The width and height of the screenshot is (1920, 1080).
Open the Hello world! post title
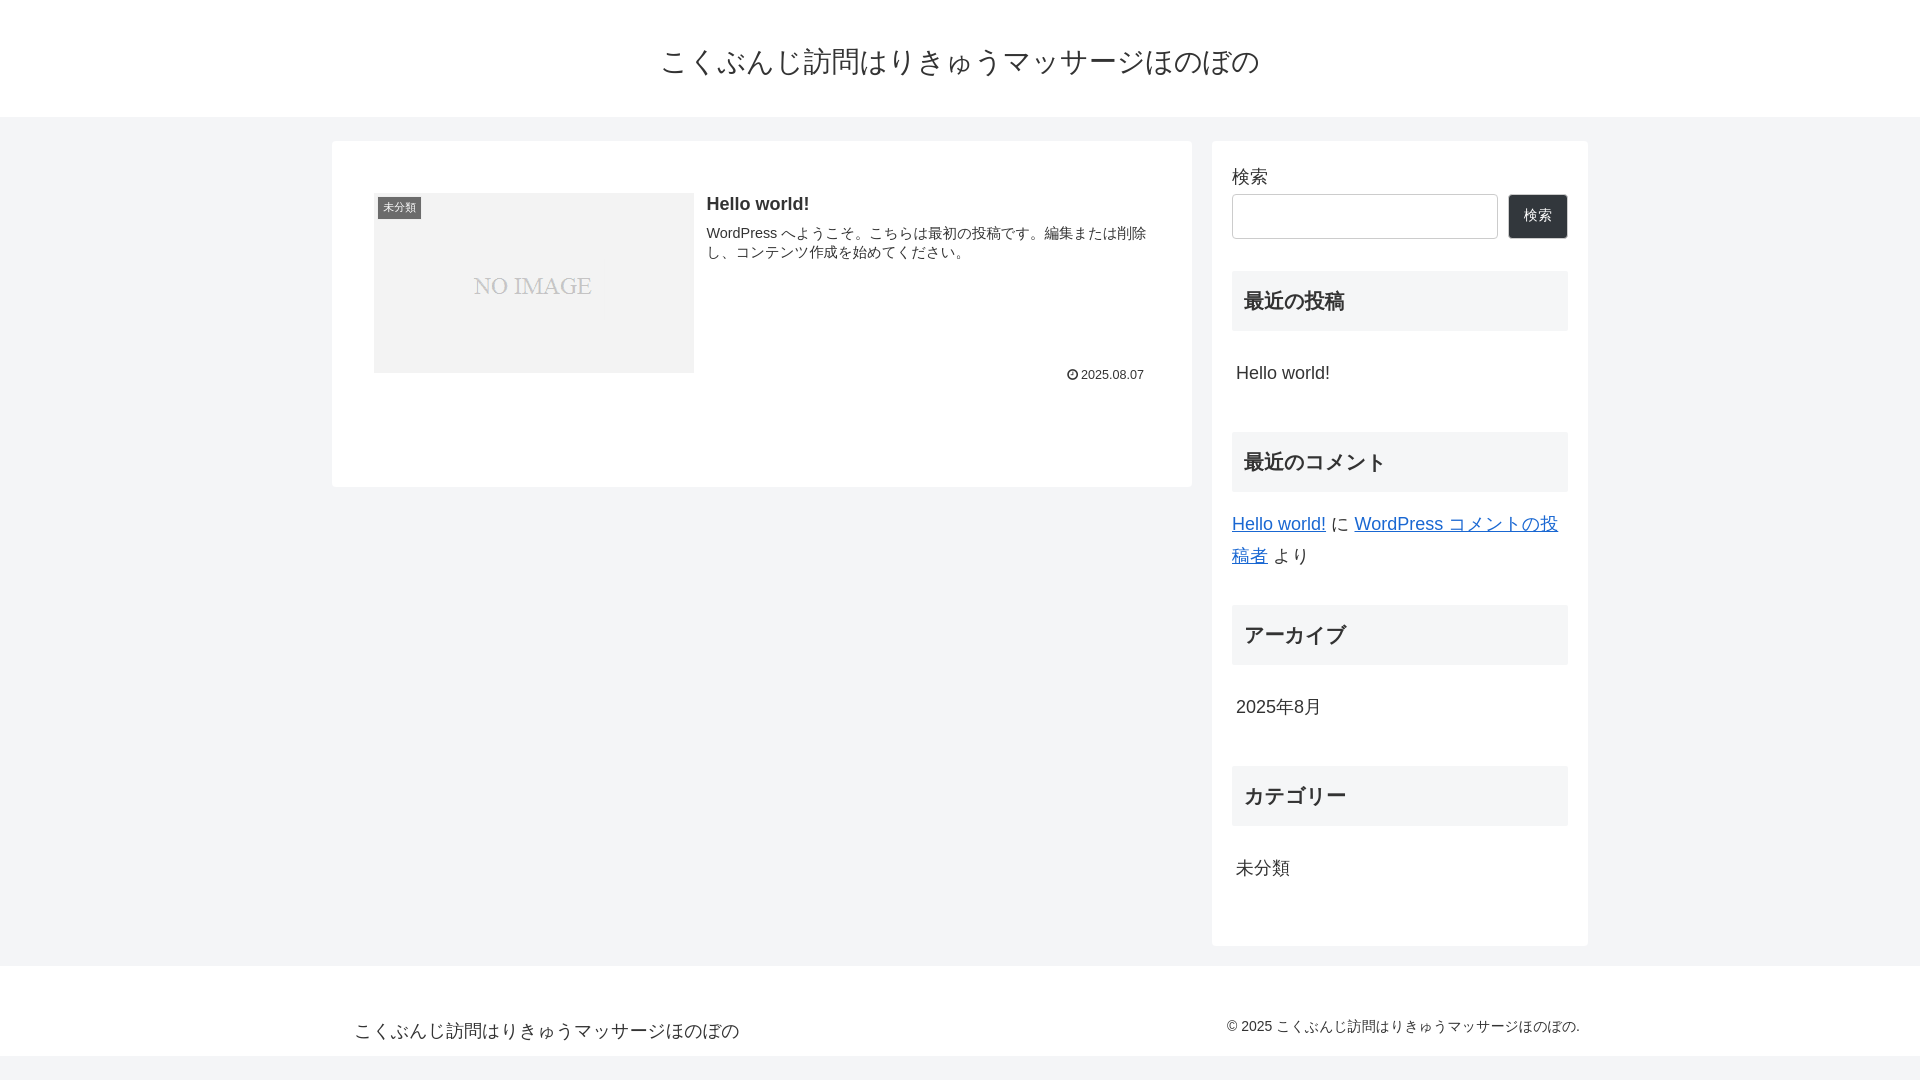pos(758,204)
